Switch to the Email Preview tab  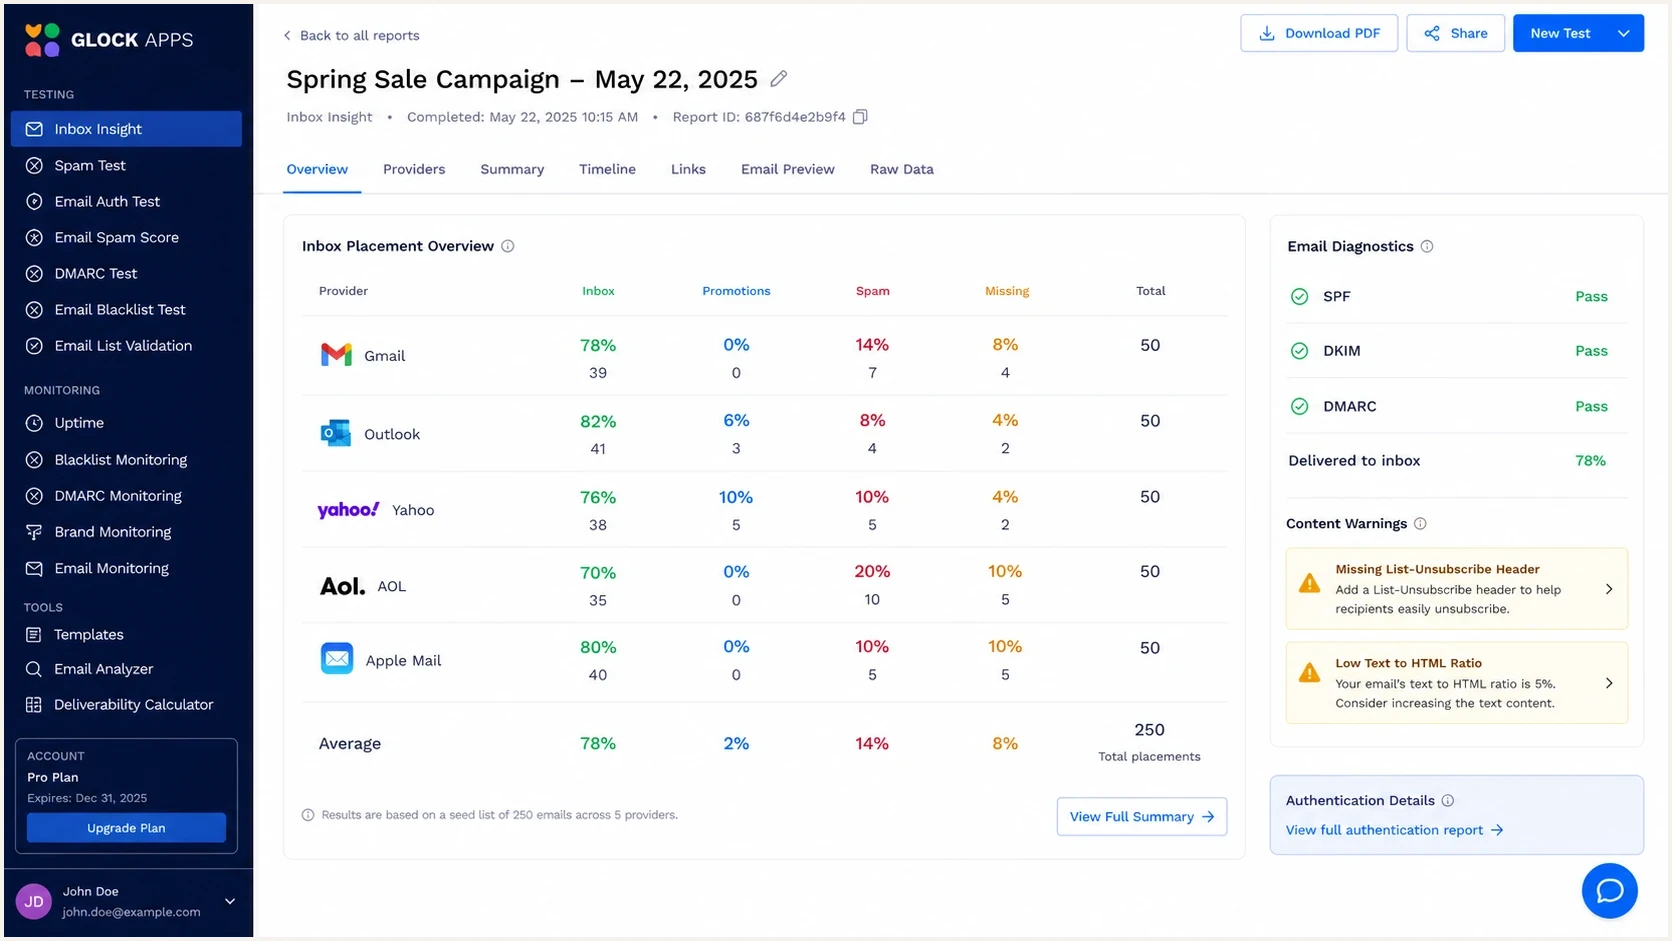(x=788, y=169)
